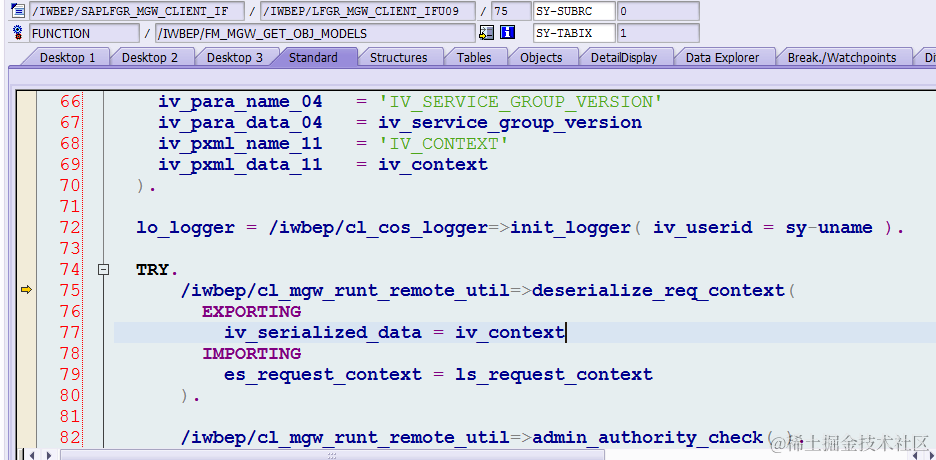
Task: Click init_logger method call on line 72
Action: 569,228
